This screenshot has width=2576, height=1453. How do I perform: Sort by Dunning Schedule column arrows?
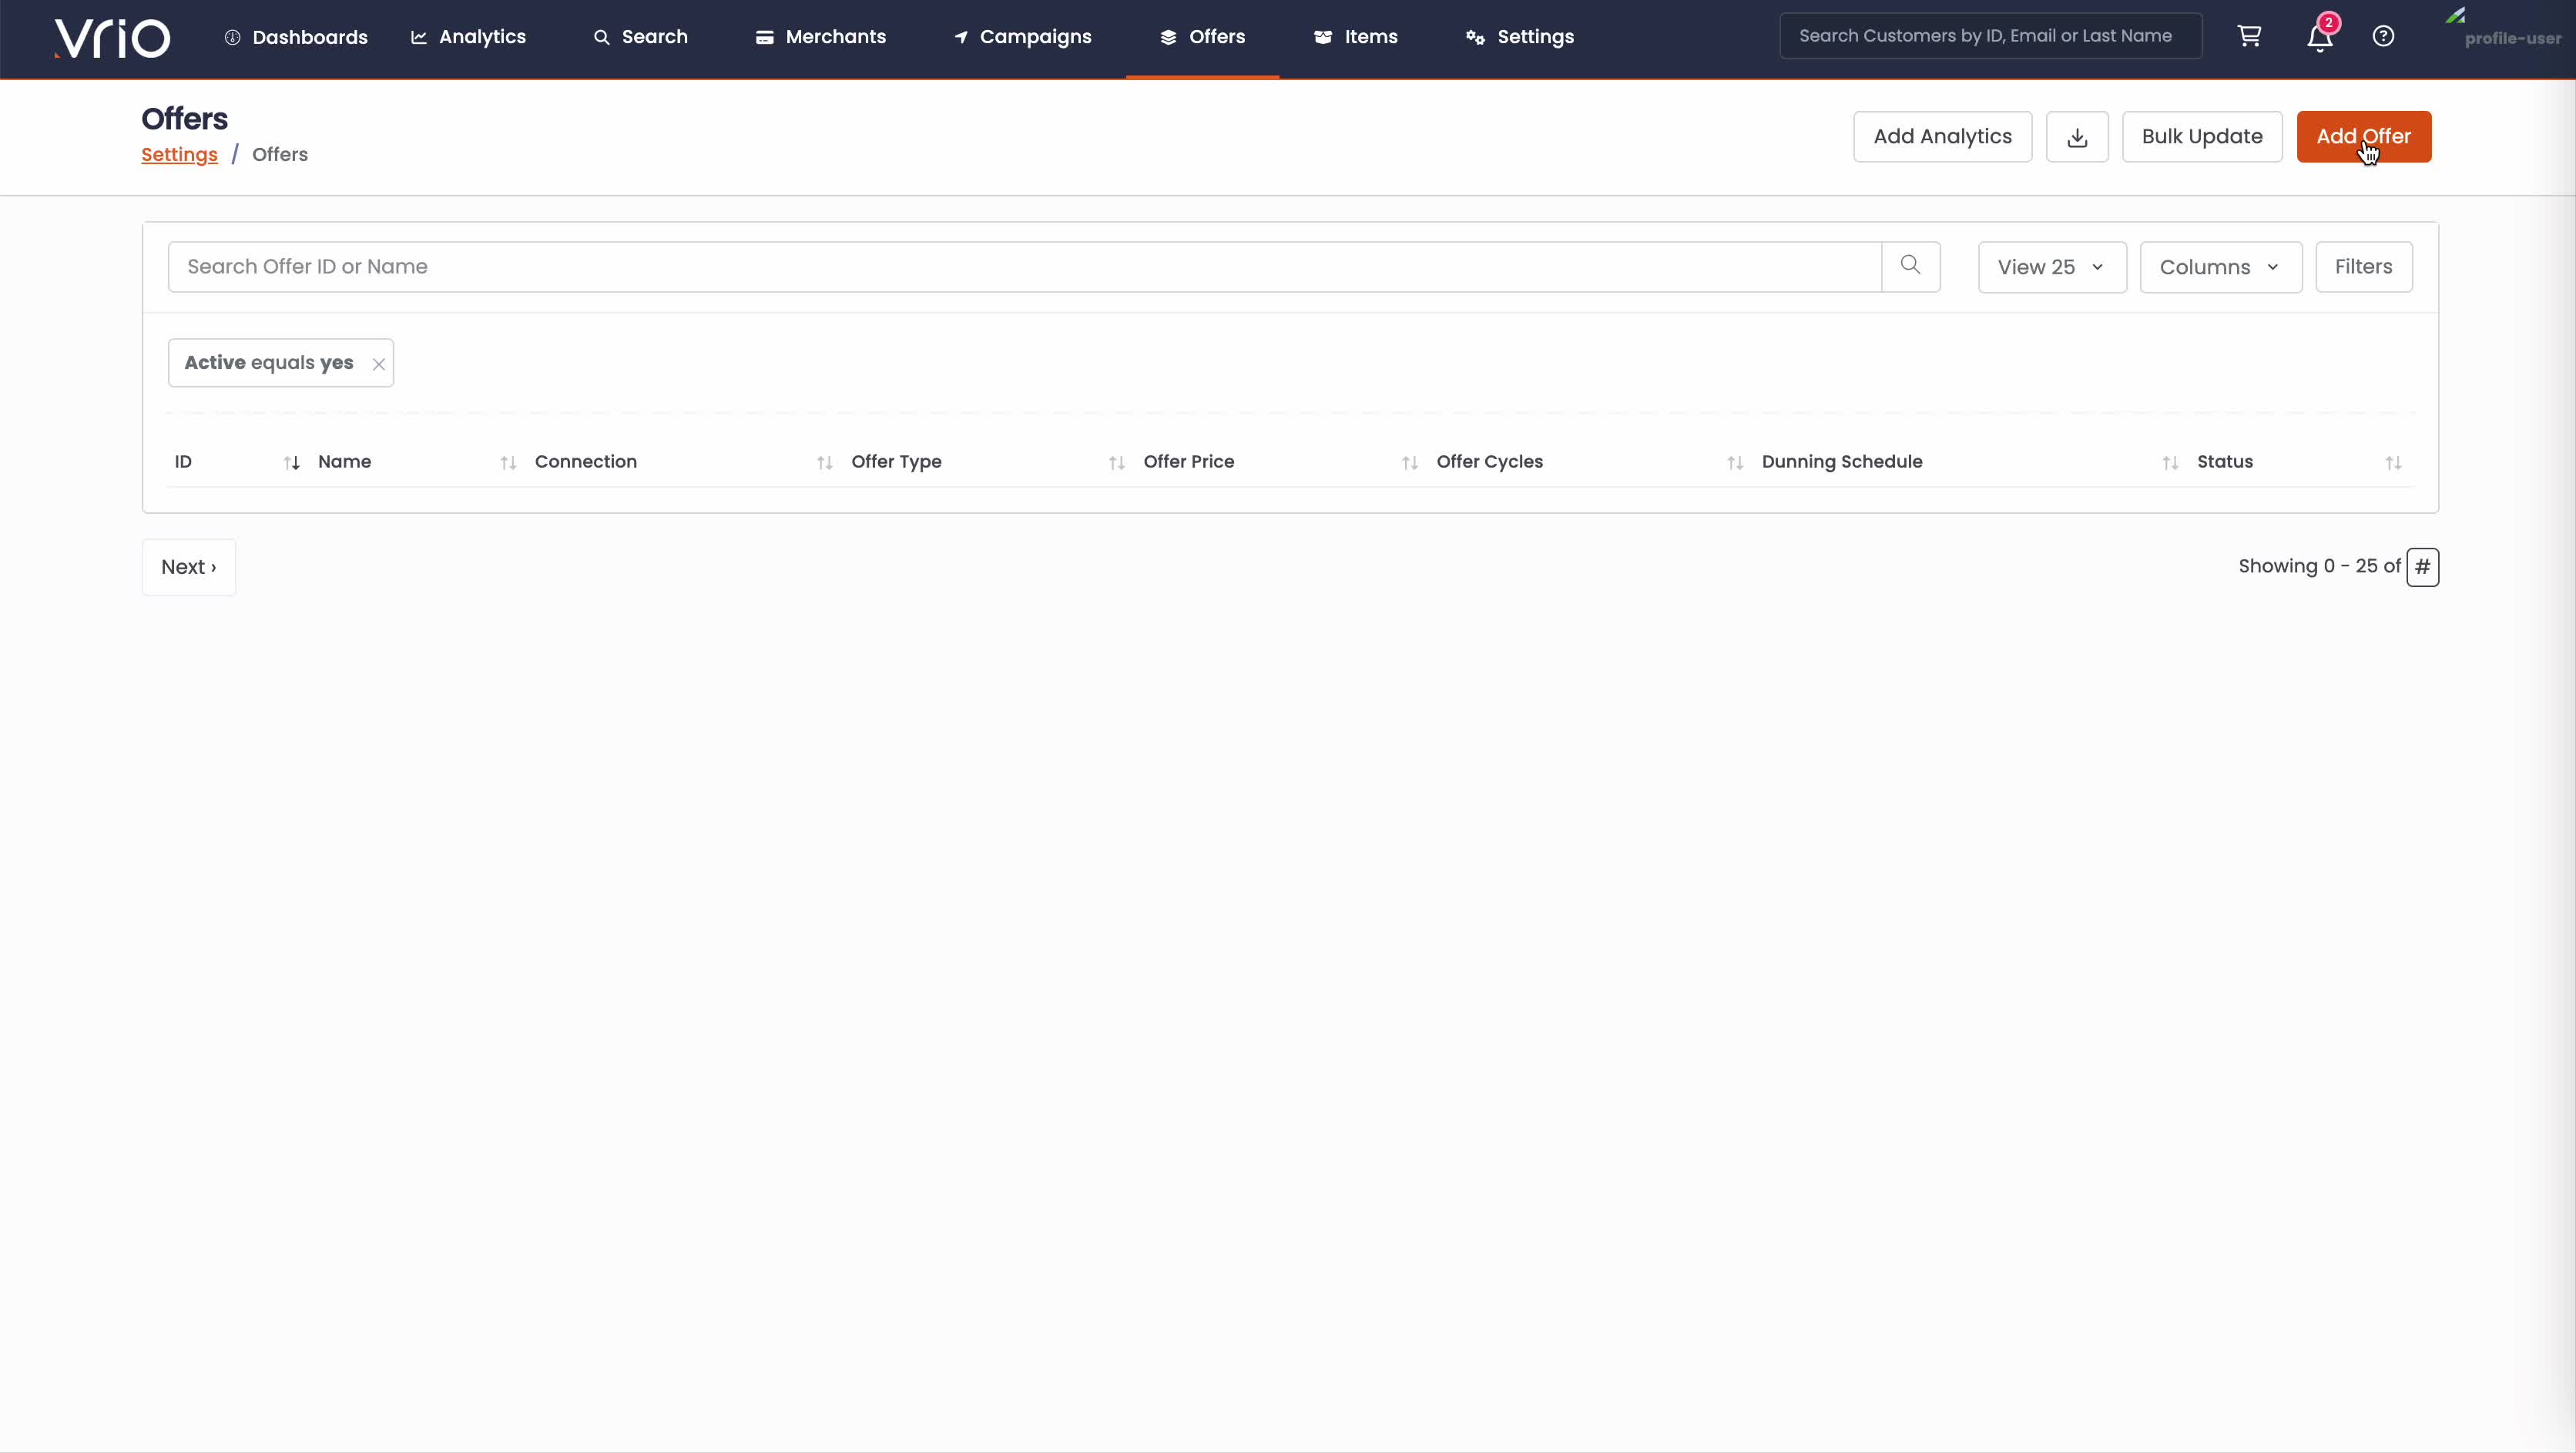point(2170,463)
